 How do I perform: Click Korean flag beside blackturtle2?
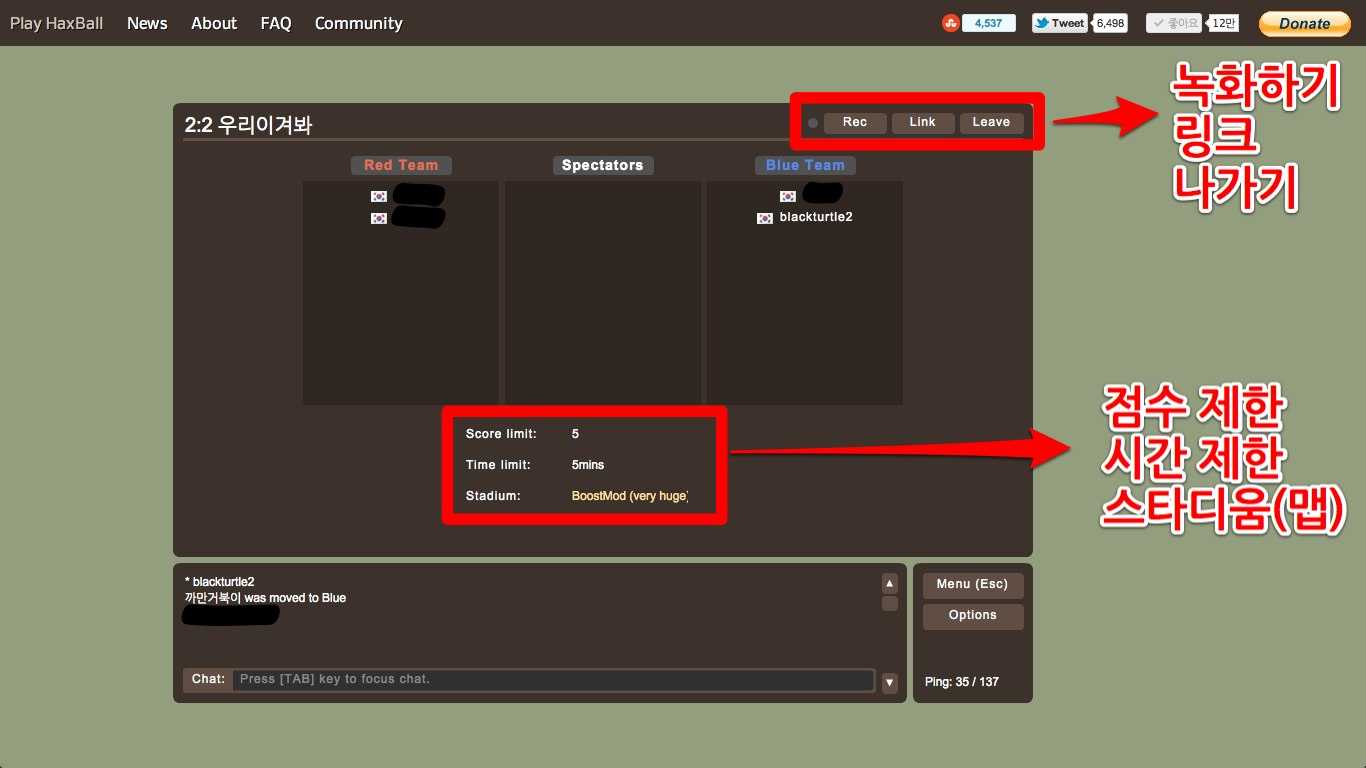(x=765, y=218)
